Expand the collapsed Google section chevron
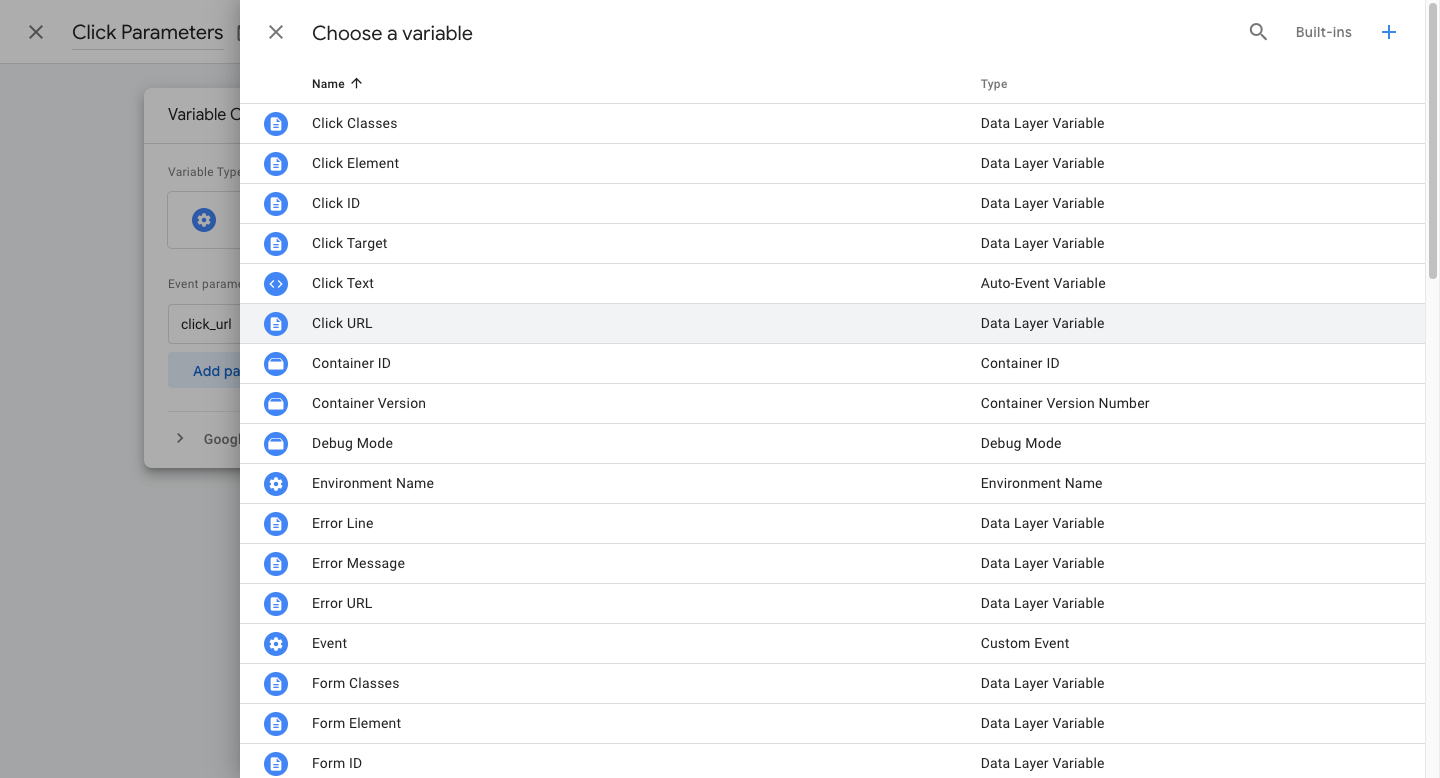This screenshot has width=1440, height=778. (x=180, y=438)
